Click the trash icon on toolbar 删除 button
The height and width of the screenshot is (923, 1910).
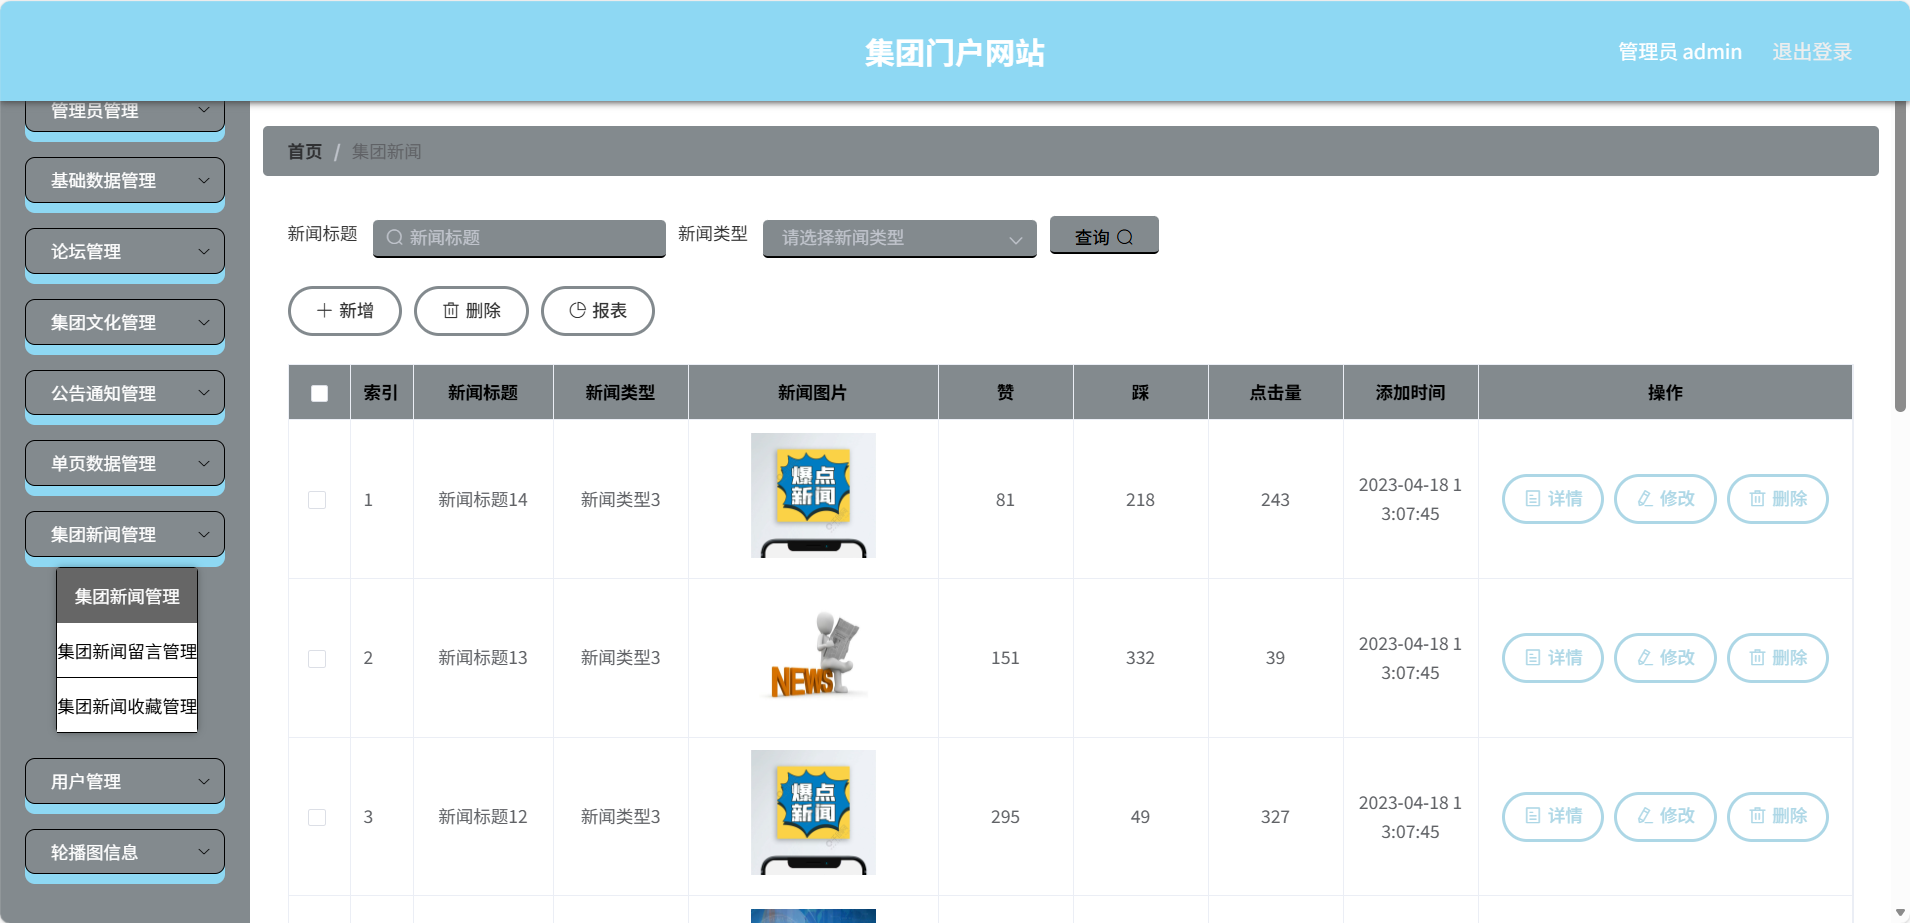(451, 311)
